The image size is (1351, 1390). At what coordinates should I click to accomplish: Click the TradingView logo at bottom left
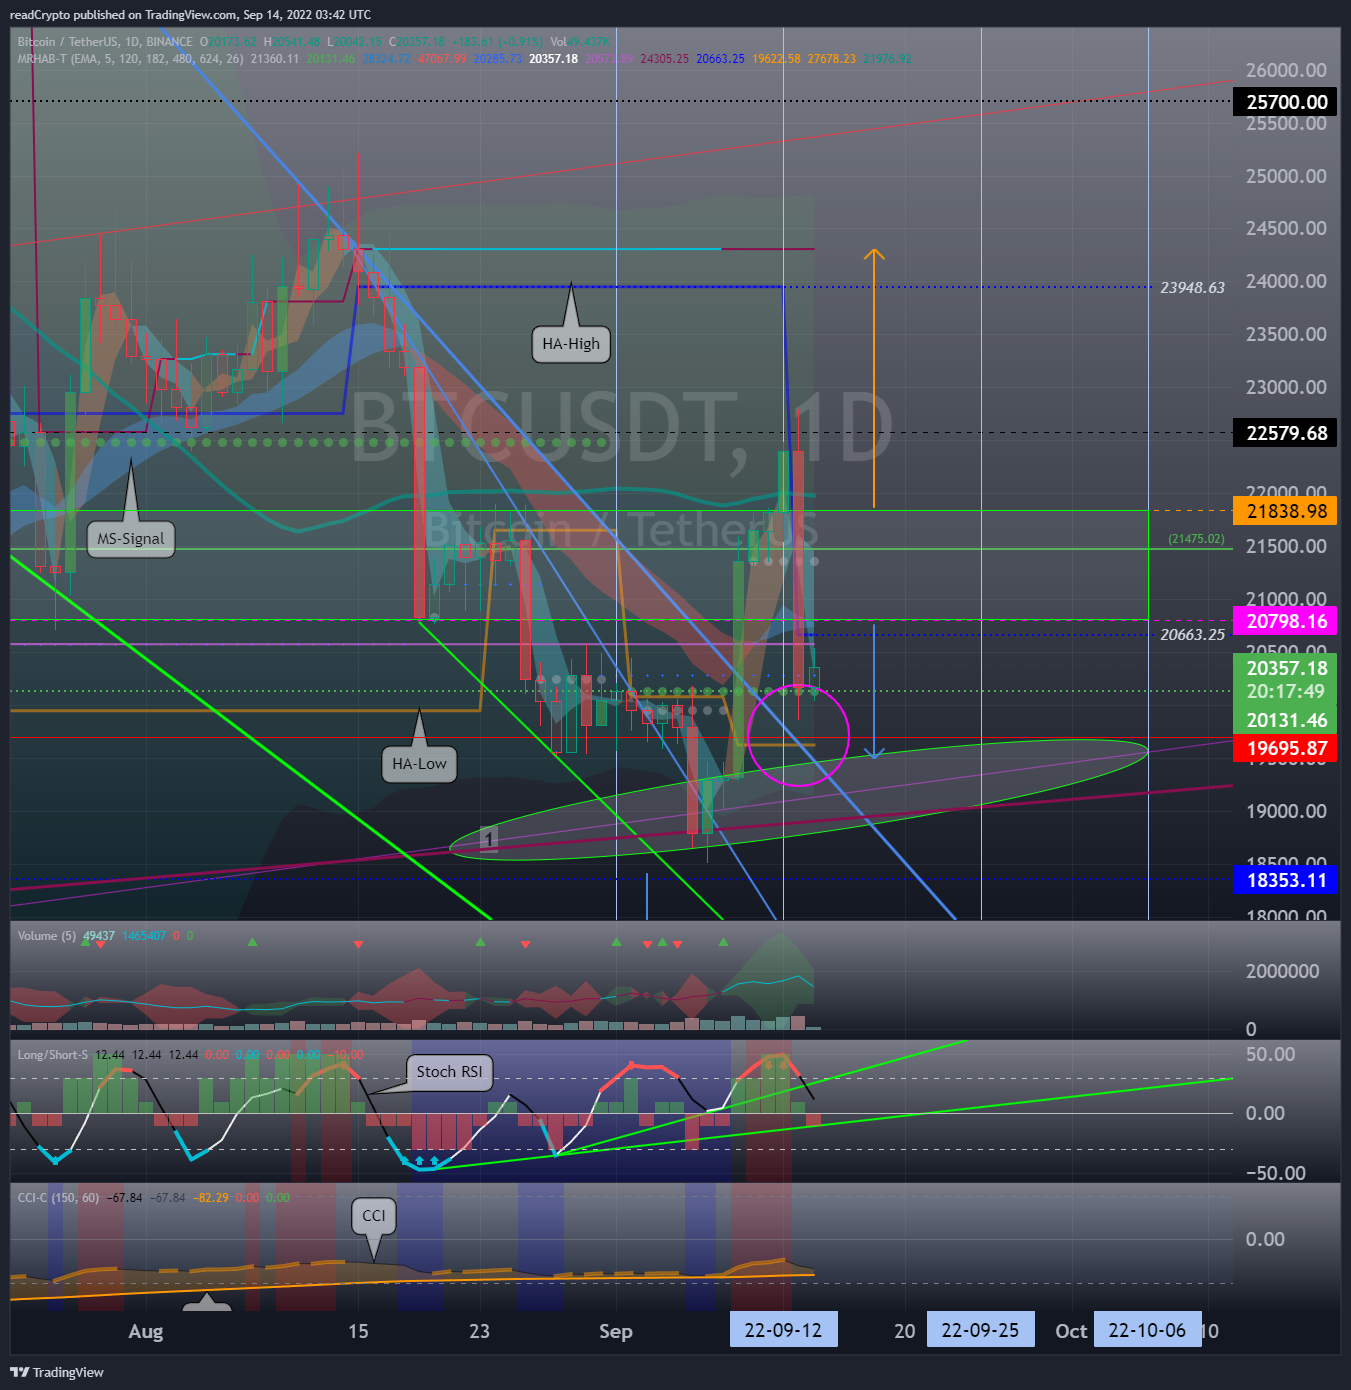(x=57, y=1372)
